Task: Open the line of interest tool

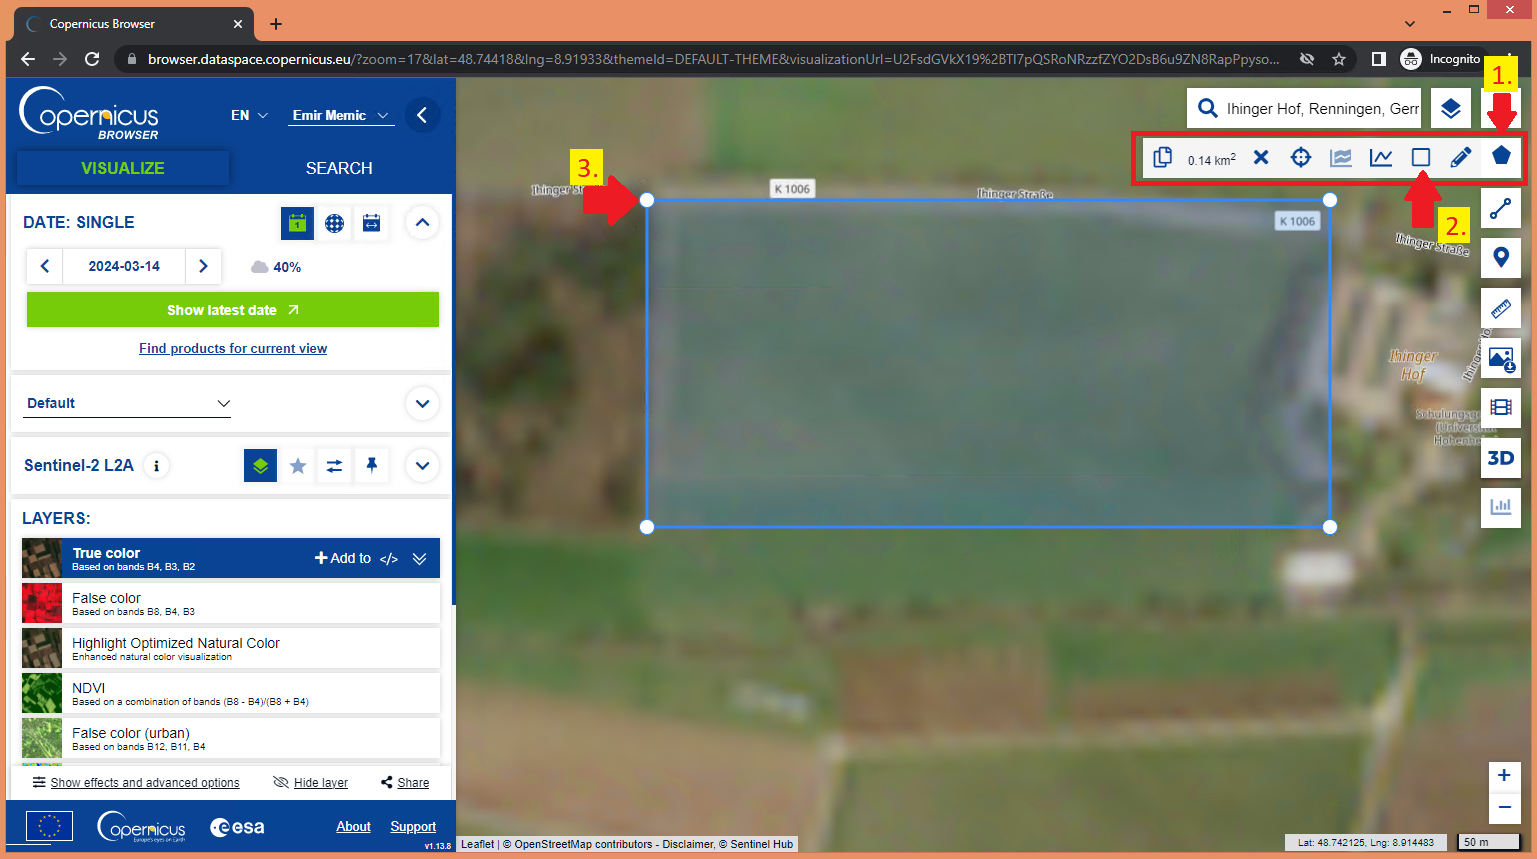Action: 1501,209
